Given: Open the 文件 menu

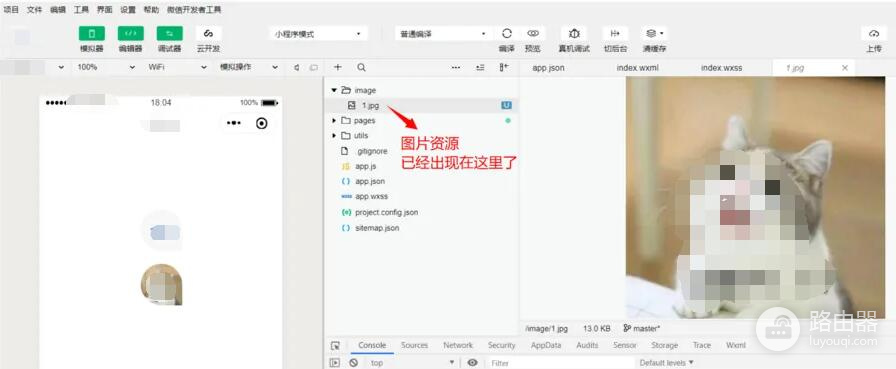Looking at the screenshot, I should (x=34, y=10).
